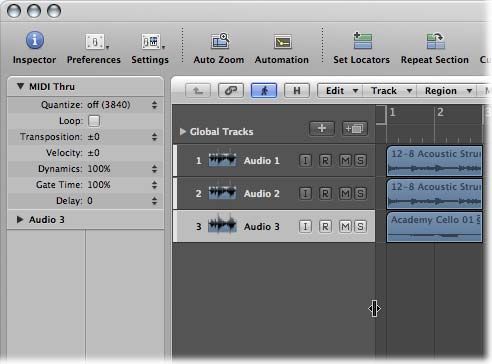Image resolution: width=492 pixels, height=364 pixels.
Task: Open the Preferences toolbar icon
Action: point(95,42)
